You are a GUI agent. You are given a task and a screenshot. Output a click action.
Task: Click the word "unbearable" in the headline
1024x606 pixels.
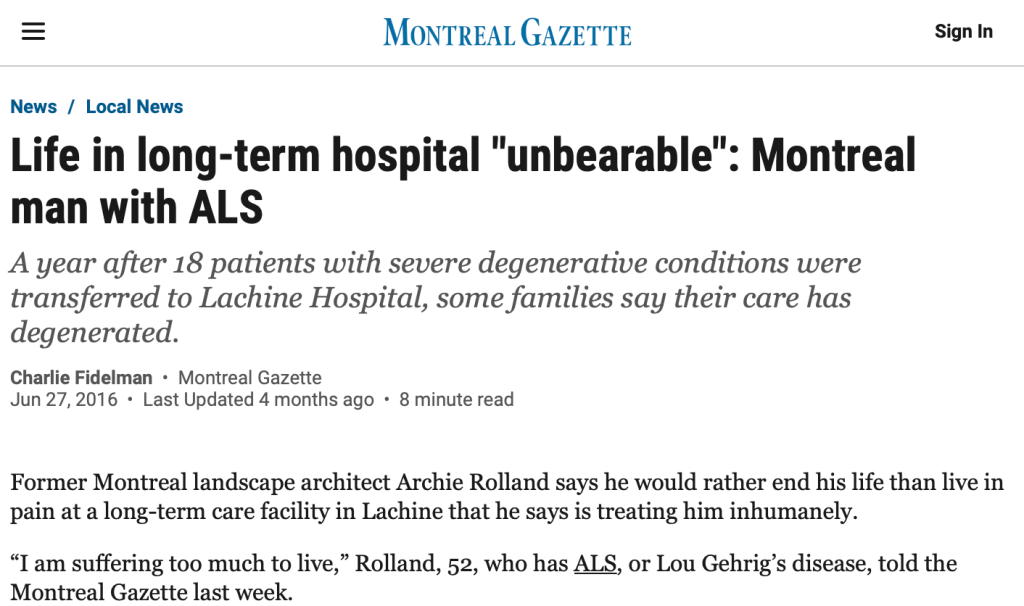[611, 156]
